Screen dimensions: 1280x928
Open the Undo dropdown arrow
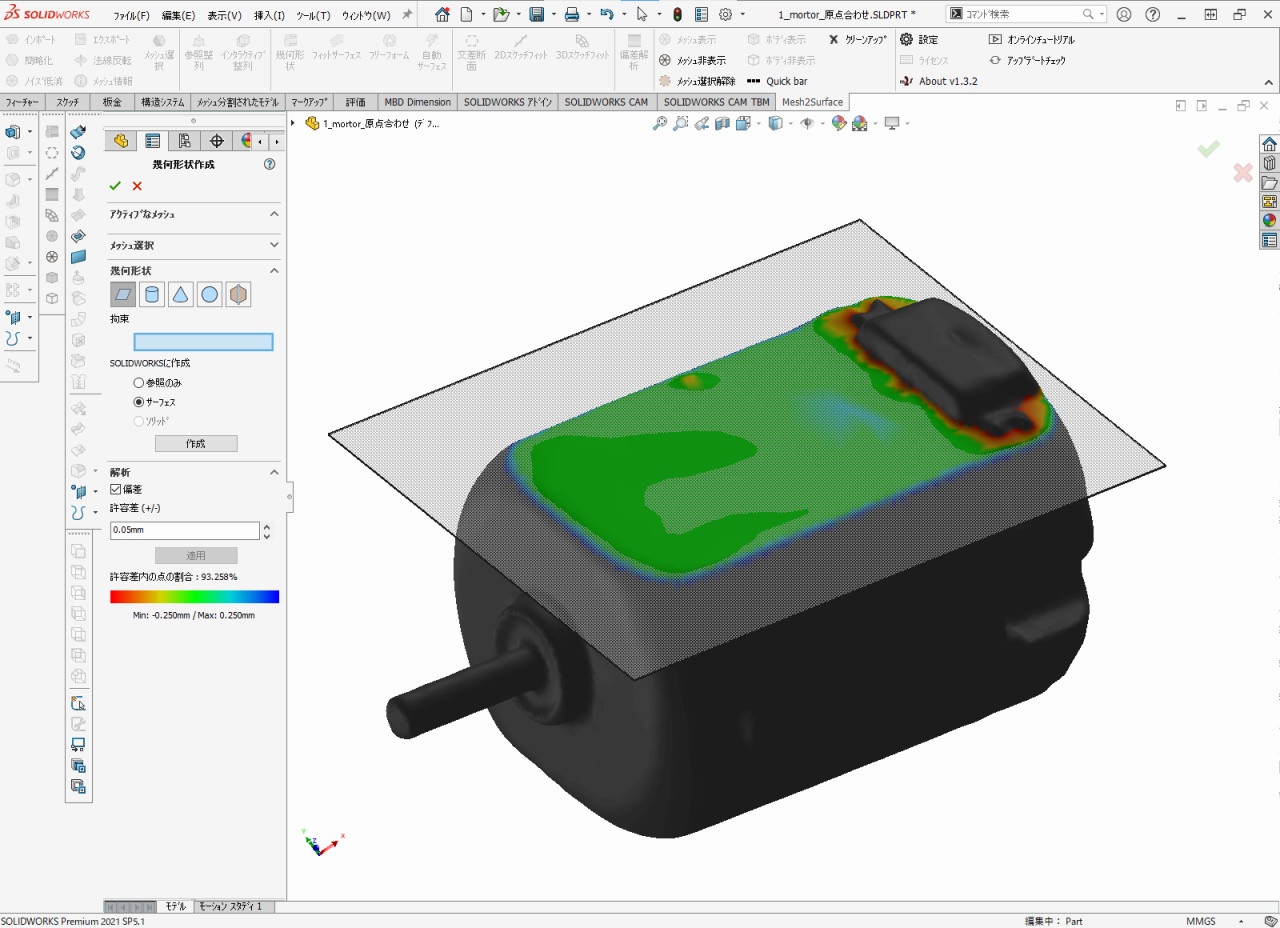(622, 15)
